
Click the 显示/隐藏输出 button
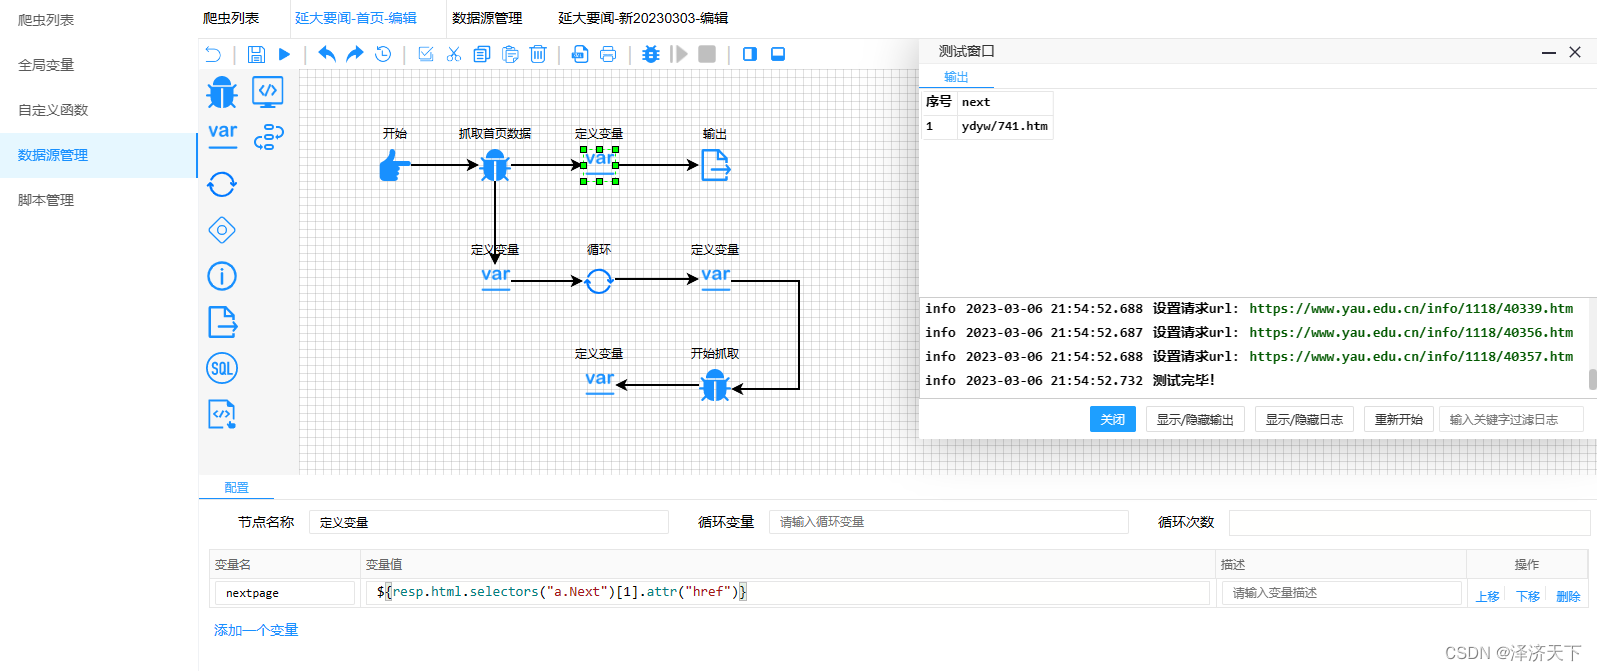[1195, 419]
